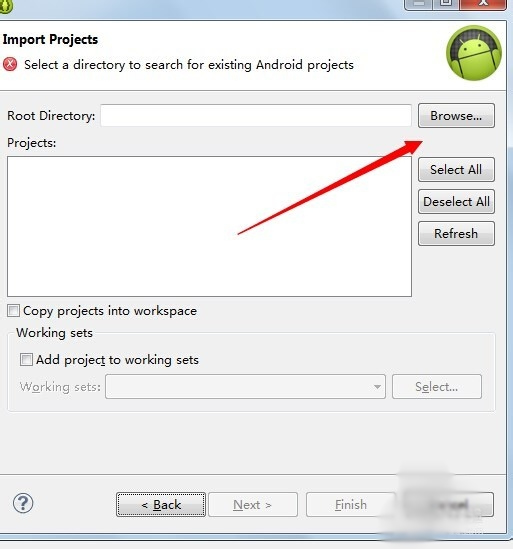Minimize the Import Projects window
Viewport: 513px width, 549px height.
pyautogui.click(x=419, y=4)
